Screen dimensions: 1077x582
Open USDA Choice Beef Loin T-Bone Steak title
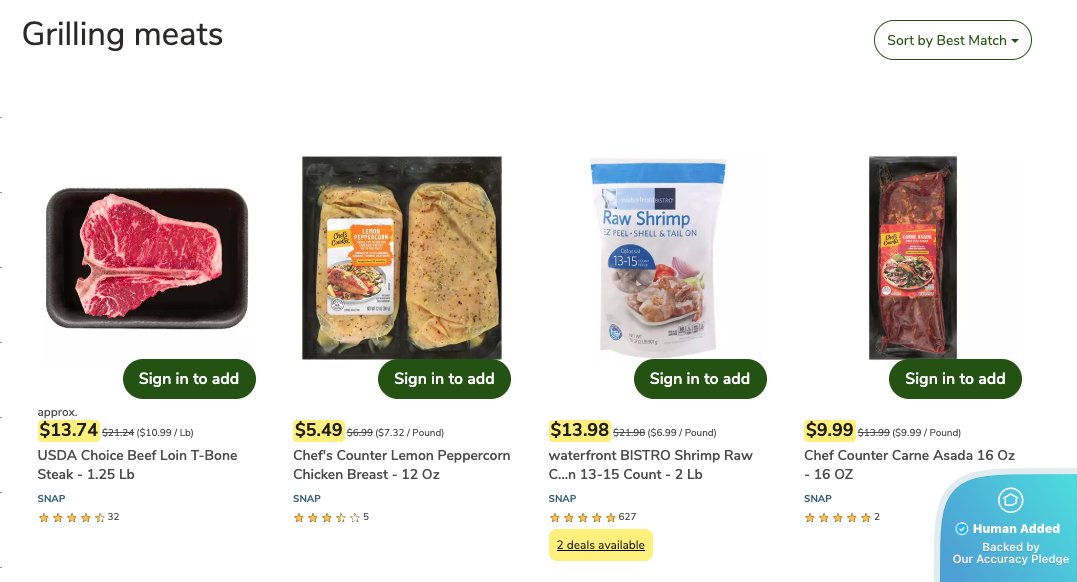137,465
